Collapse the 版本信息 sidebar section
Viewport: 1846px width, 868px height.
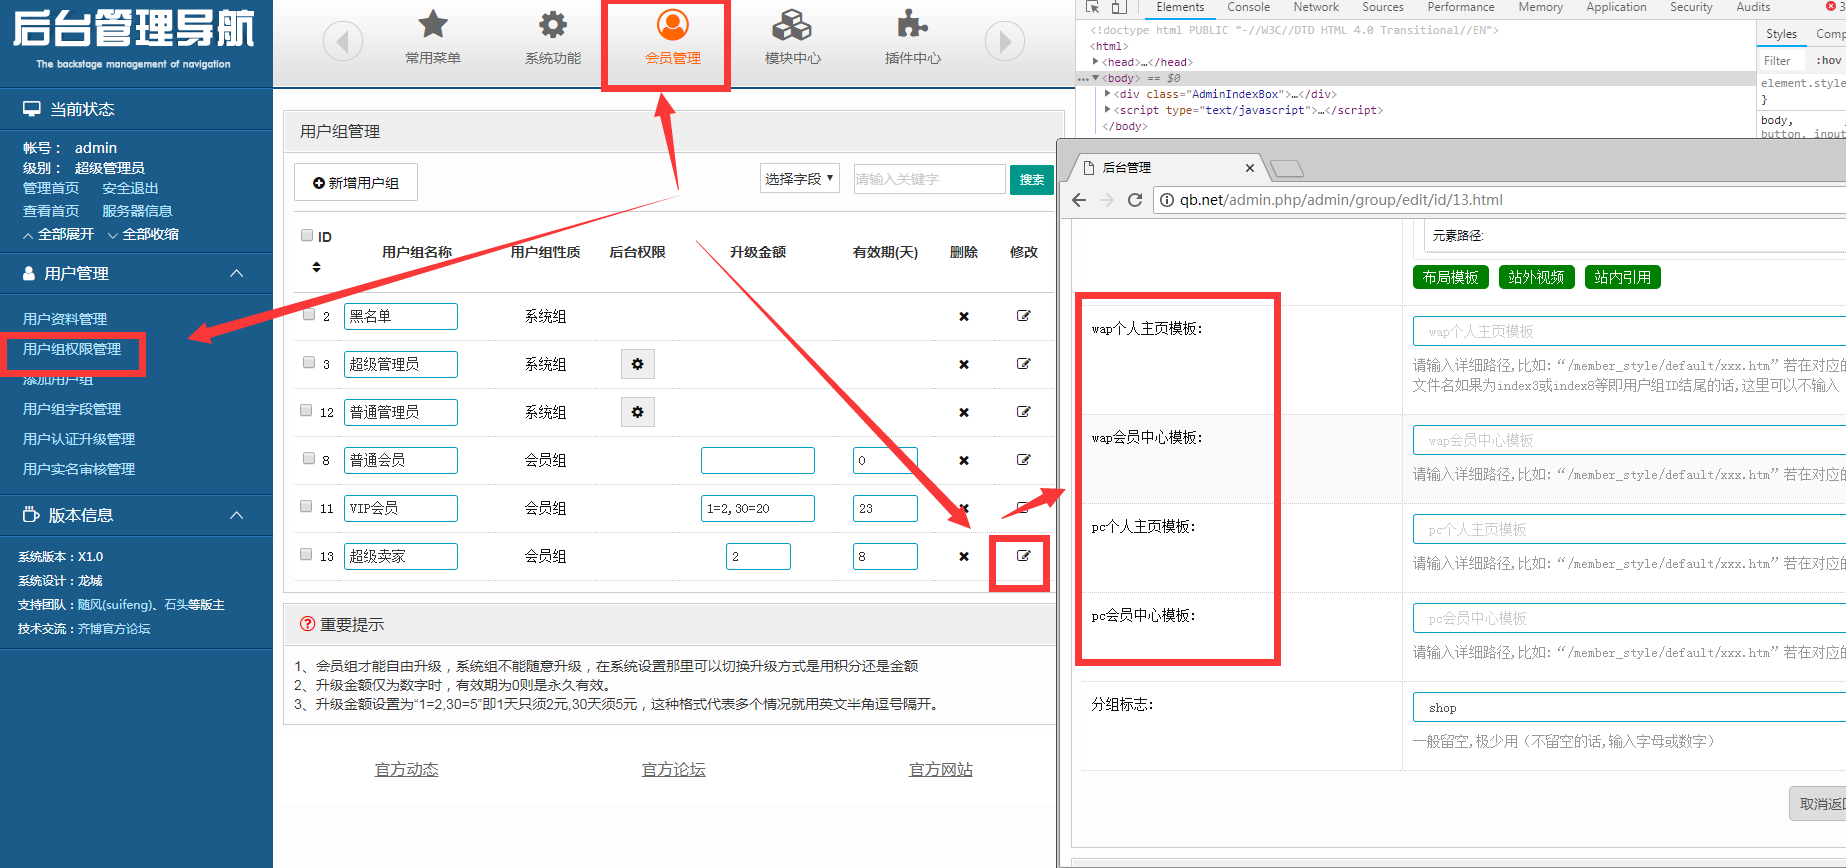237,515
